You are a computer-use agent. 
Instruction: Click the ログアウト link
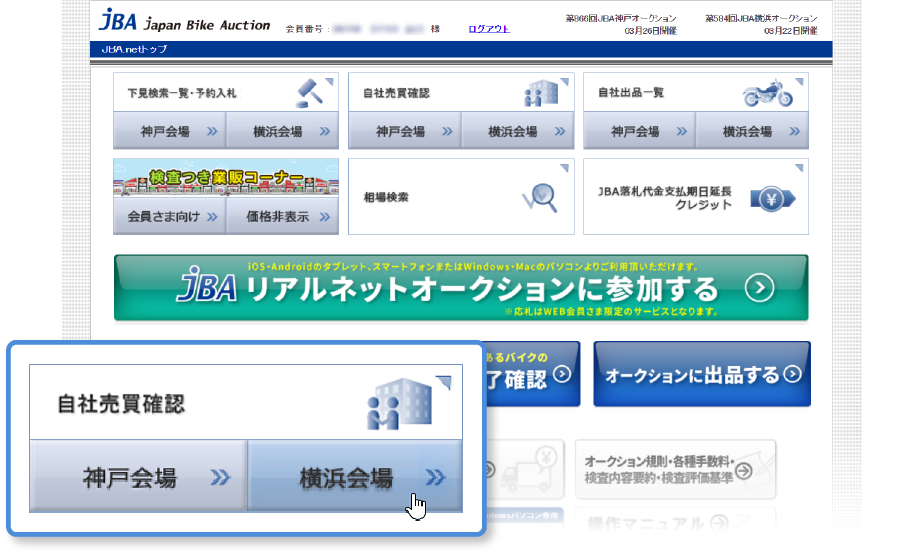click(x=489, y=29)
